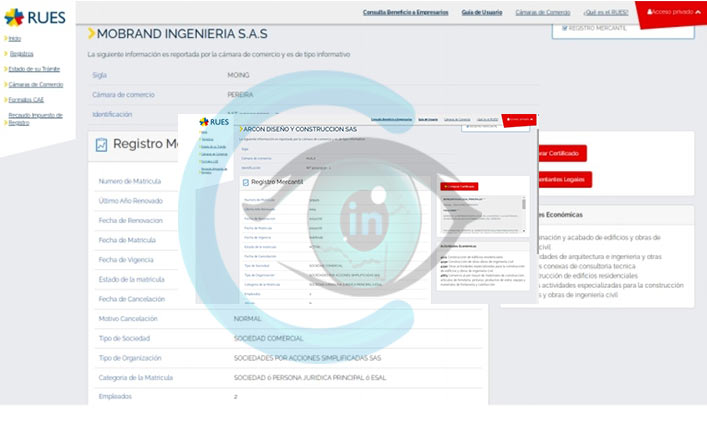Image resolution: width=707 pixels, height=423 pixels.
Task: Click Categoria de la Matricula value, MOBRAND window
Action: coord(310,378)
